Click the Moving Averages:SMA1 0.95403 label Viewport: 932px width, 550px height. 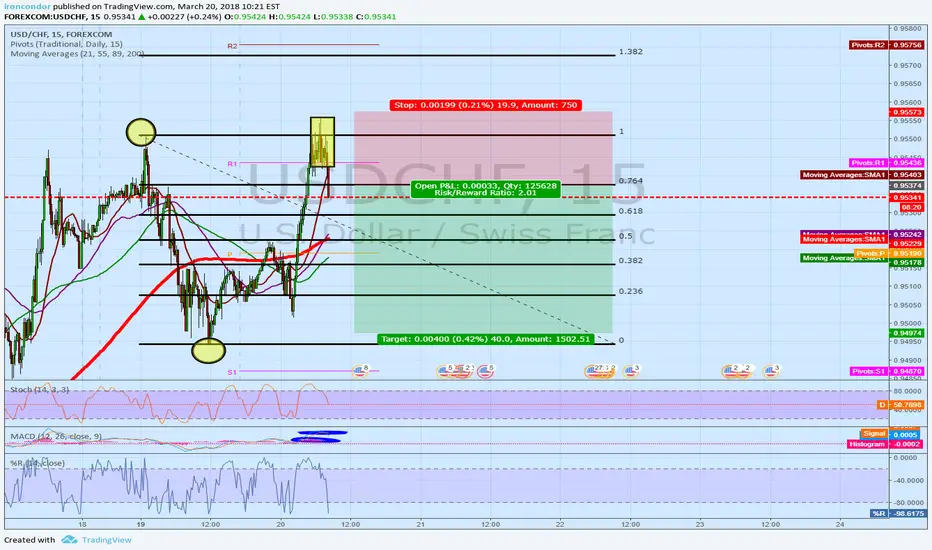(x=862, y=175)
